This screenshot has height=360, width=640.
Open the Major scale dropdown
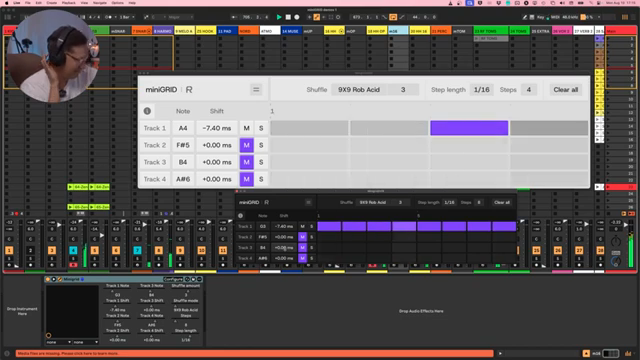click(180, 17)
